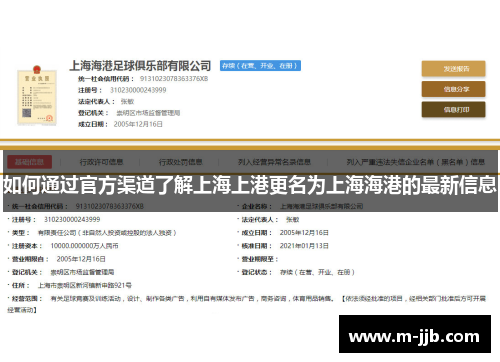Click the company title 上海海港足球俱乐部有限公司
Viewport: 500px width, 362px height.
tap(140, 66)
